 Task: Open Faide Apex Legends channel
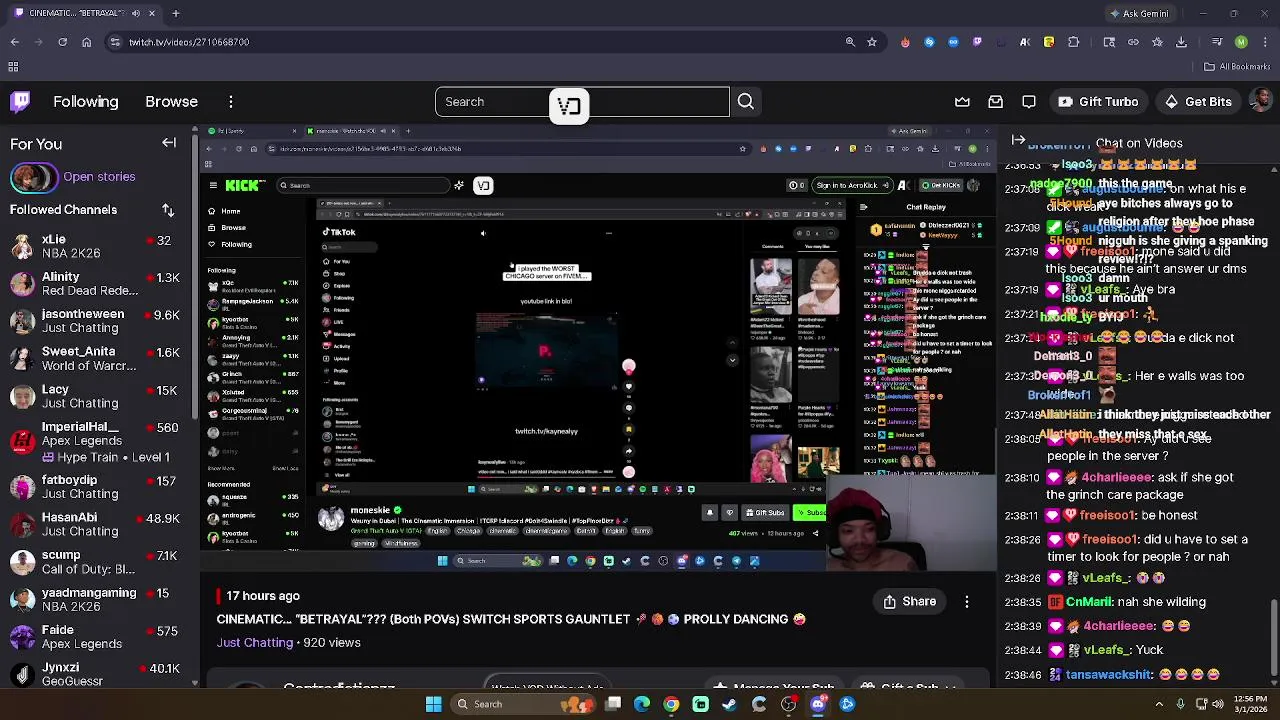tap(97, 637)
